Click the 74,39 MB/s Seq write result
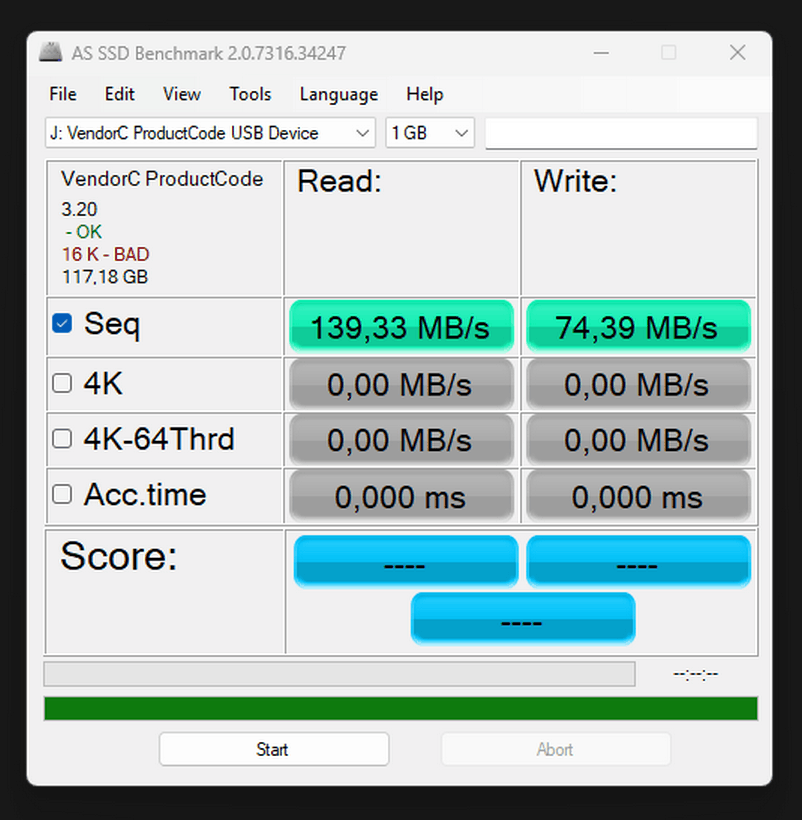The height and width of the screenshot is (820, 802). coord(638,327)
